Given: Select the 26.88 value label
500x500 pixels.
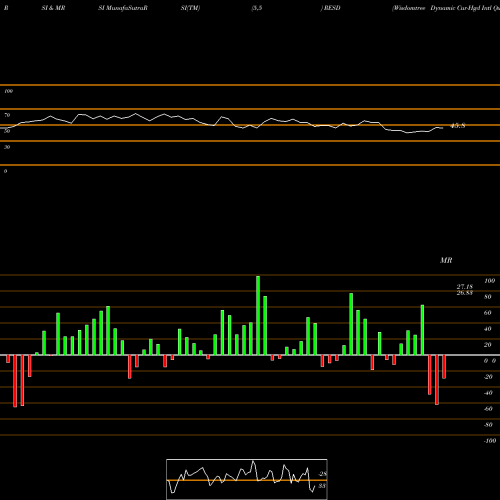Looking at the screenshot, I should click(465, 293).
